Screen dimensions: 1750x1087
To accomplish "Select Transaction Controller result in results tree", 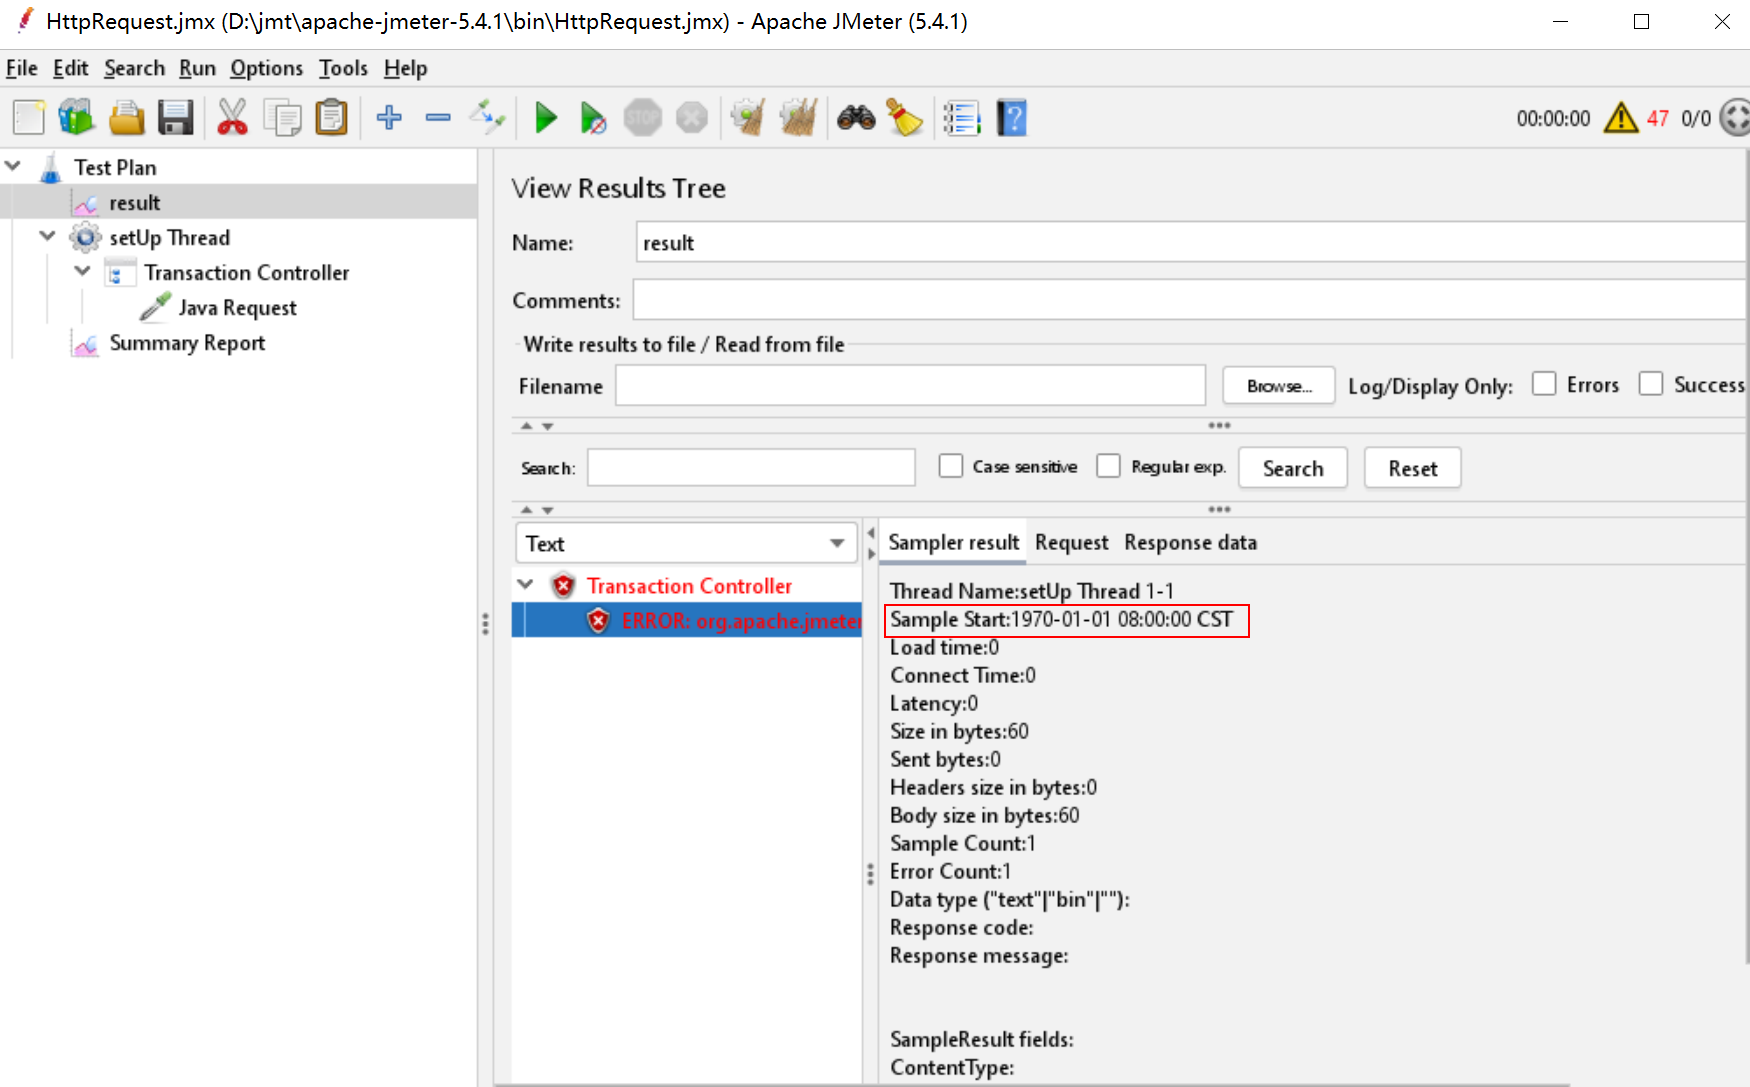I will coord(689,586).
